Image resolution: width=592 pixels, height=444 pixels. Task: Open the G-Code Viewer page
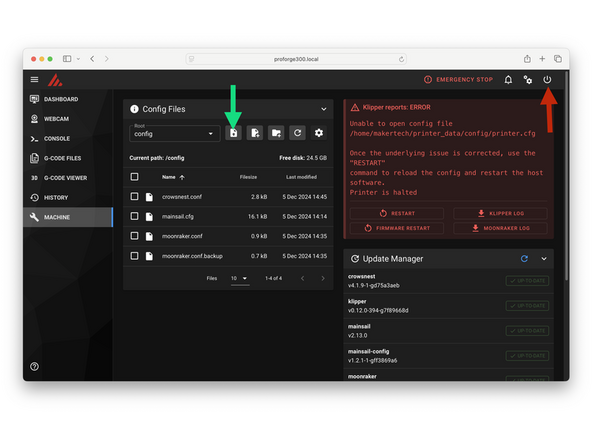tap(68, 178)
